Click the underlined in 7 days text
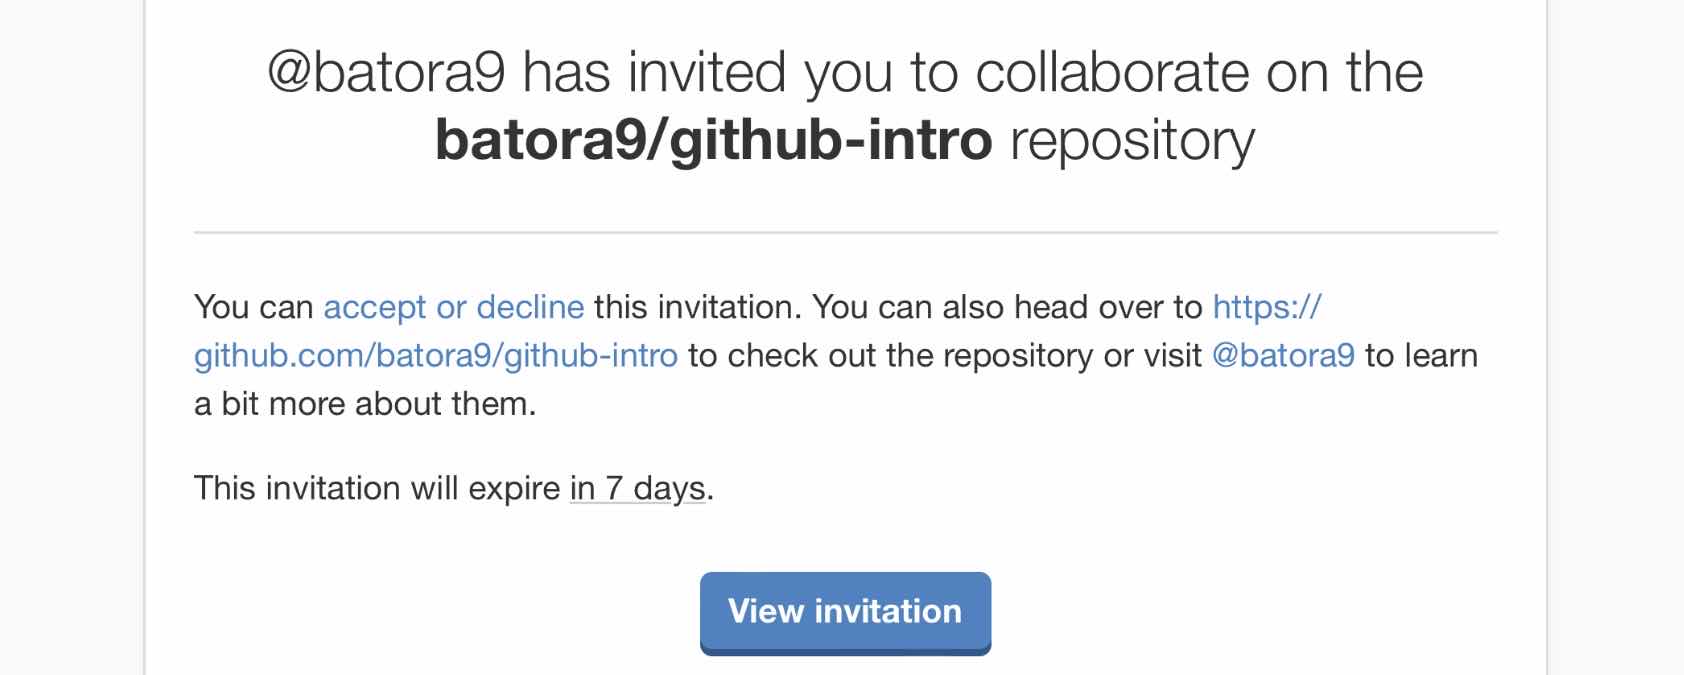This screenshot has height=675, width=1684. pos(637,488)
